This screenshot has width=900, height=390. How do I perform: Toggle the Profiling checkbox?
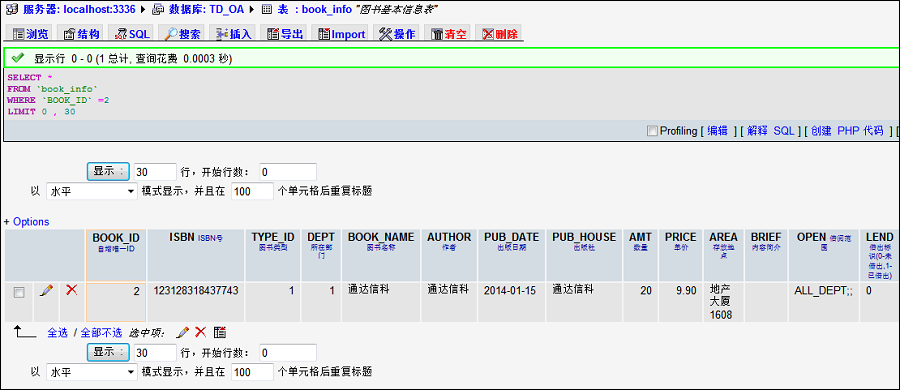(652, 131)
